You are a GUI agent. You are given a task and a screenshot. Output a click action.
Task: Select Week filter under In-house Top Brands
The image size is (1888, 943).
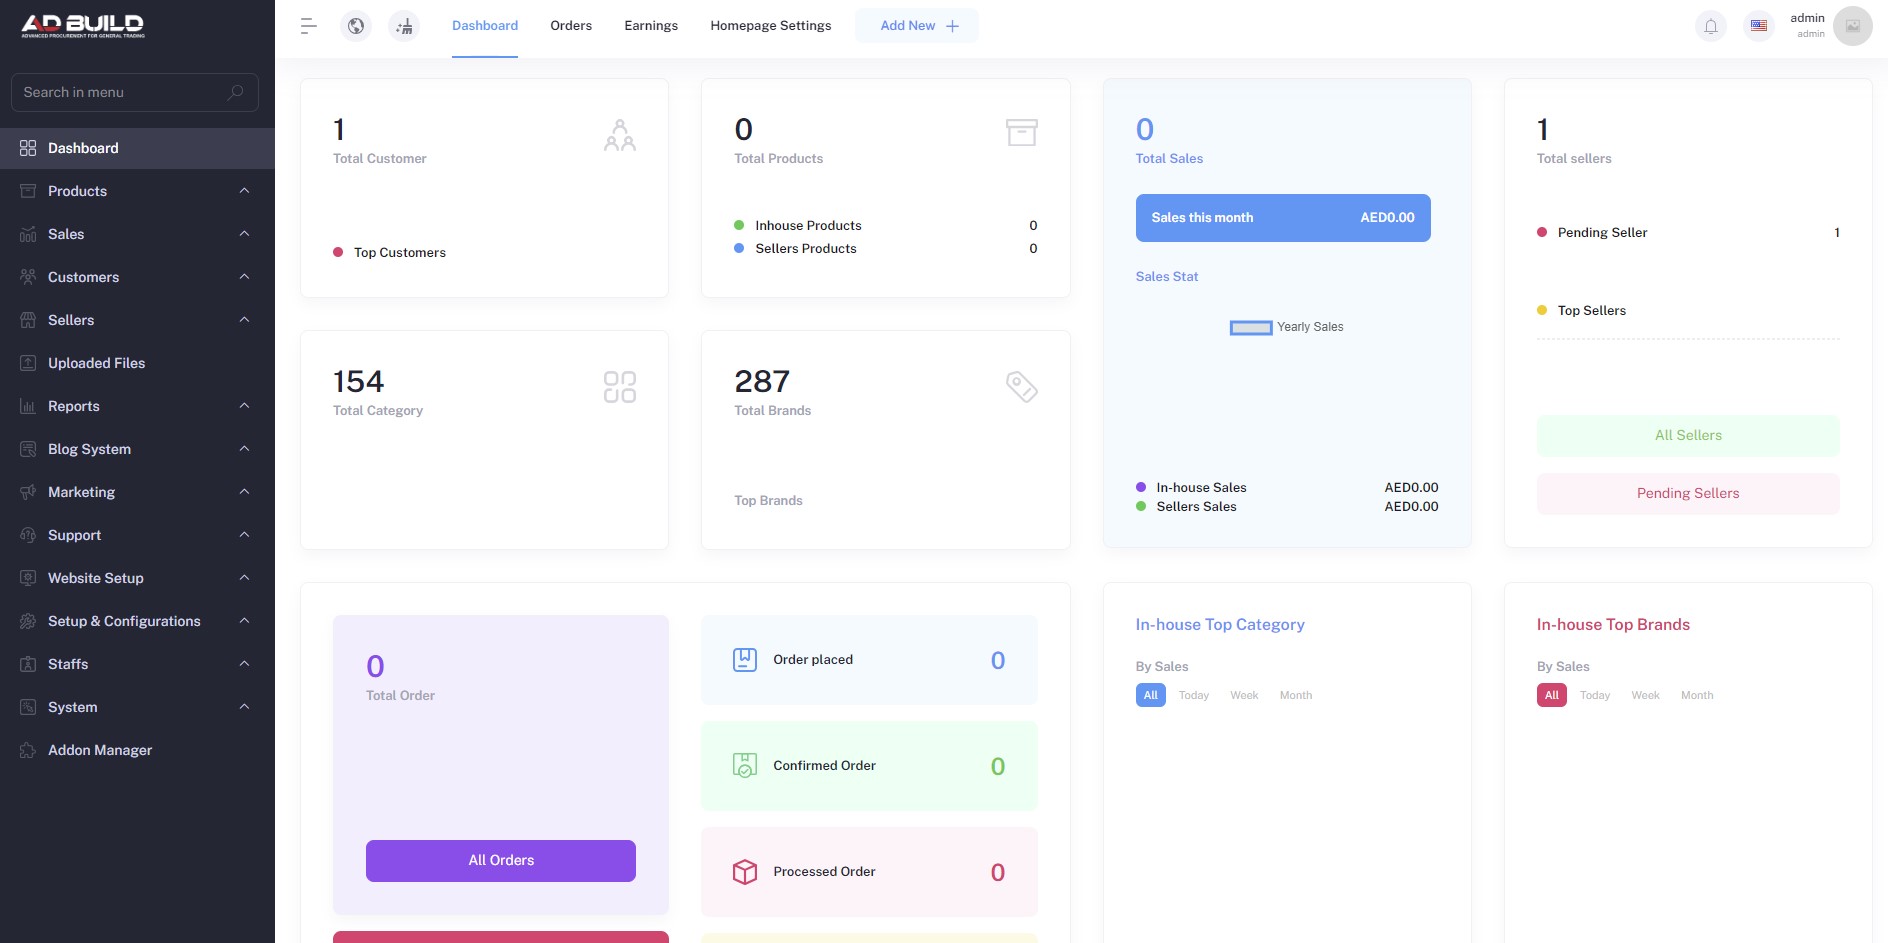click(x=1645, y=695)
